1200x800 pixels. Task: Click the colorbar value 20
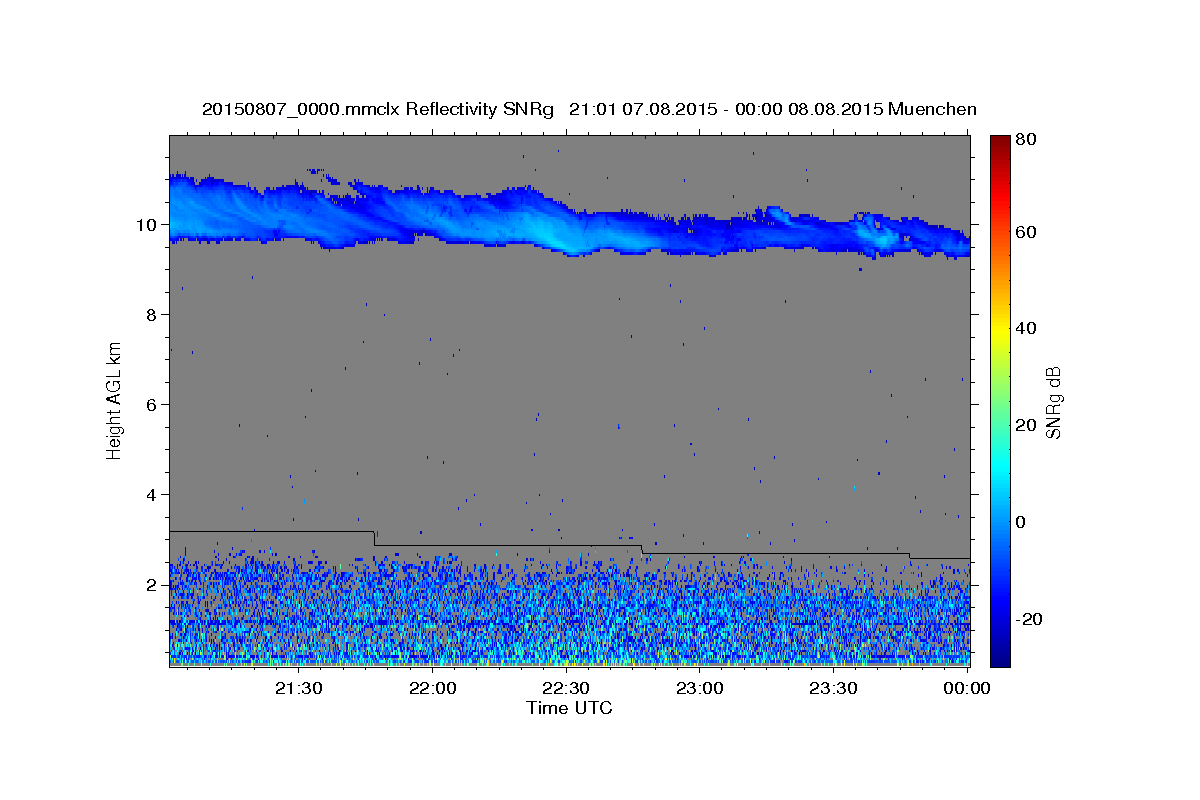[x=1027, y=424]
